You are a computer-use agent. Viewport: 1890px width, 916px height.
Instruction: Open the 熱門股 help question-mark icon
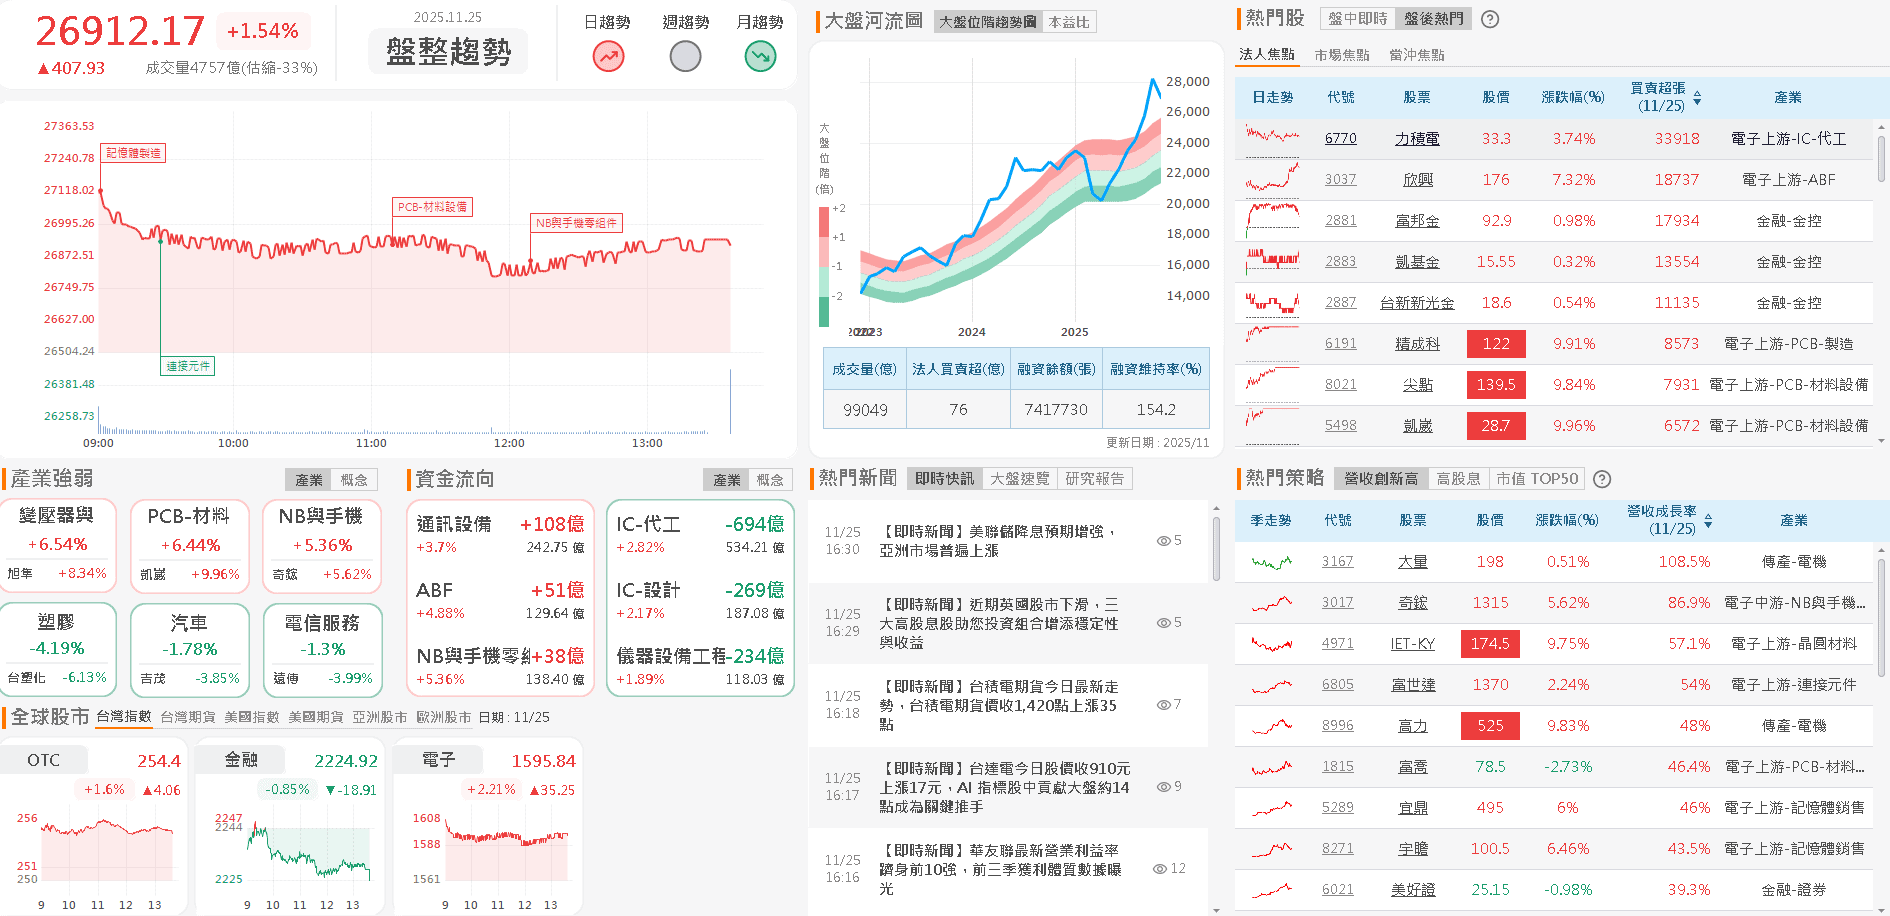(x=1489, y=19)
